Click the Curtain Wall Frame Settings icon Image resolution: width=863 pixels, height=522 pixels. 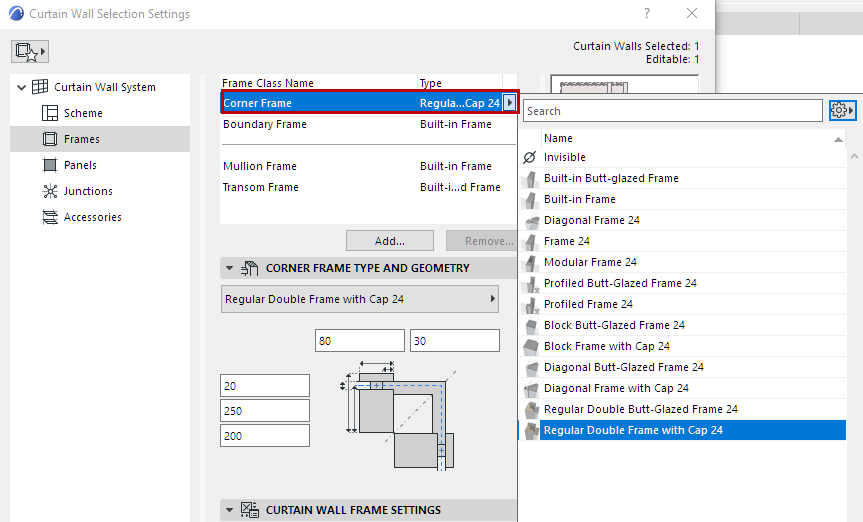(249, 510)
